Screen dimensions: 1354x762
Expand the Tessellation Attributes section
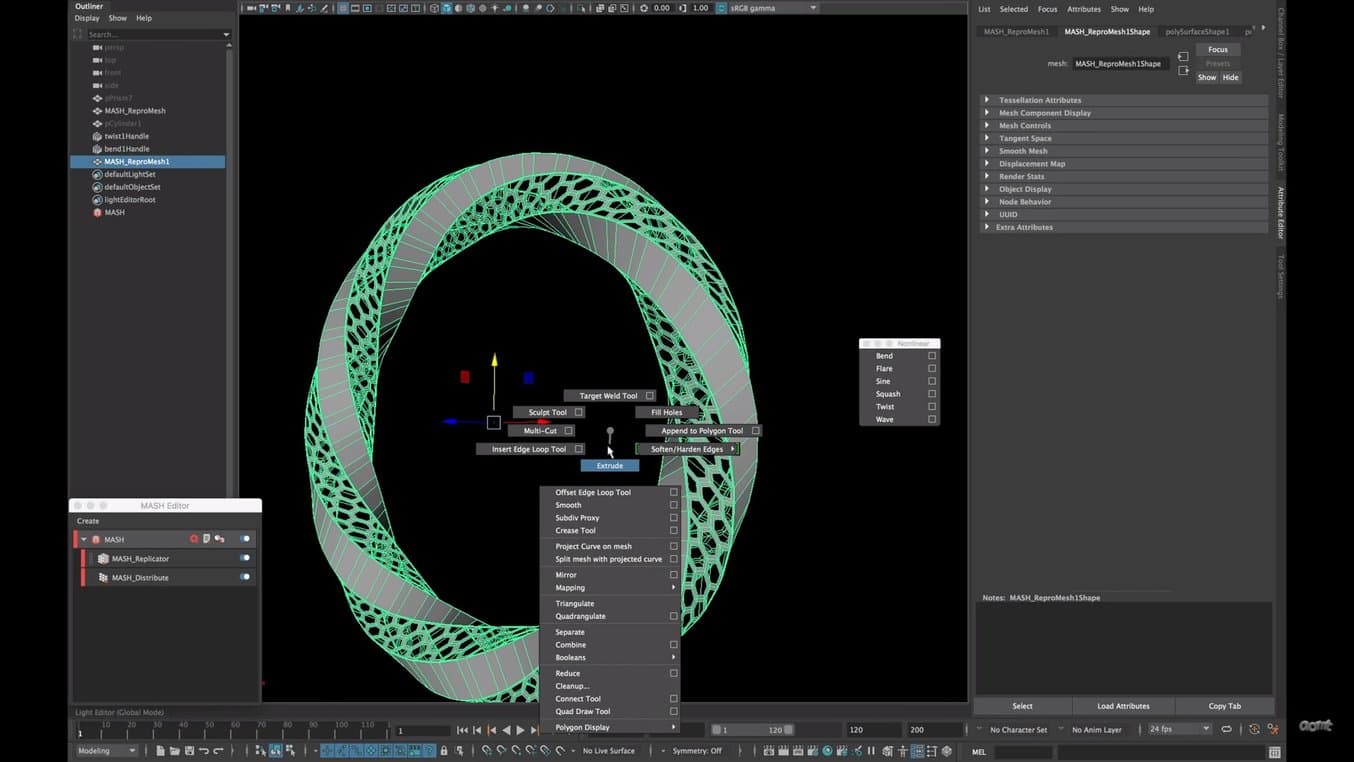point(987,100)
